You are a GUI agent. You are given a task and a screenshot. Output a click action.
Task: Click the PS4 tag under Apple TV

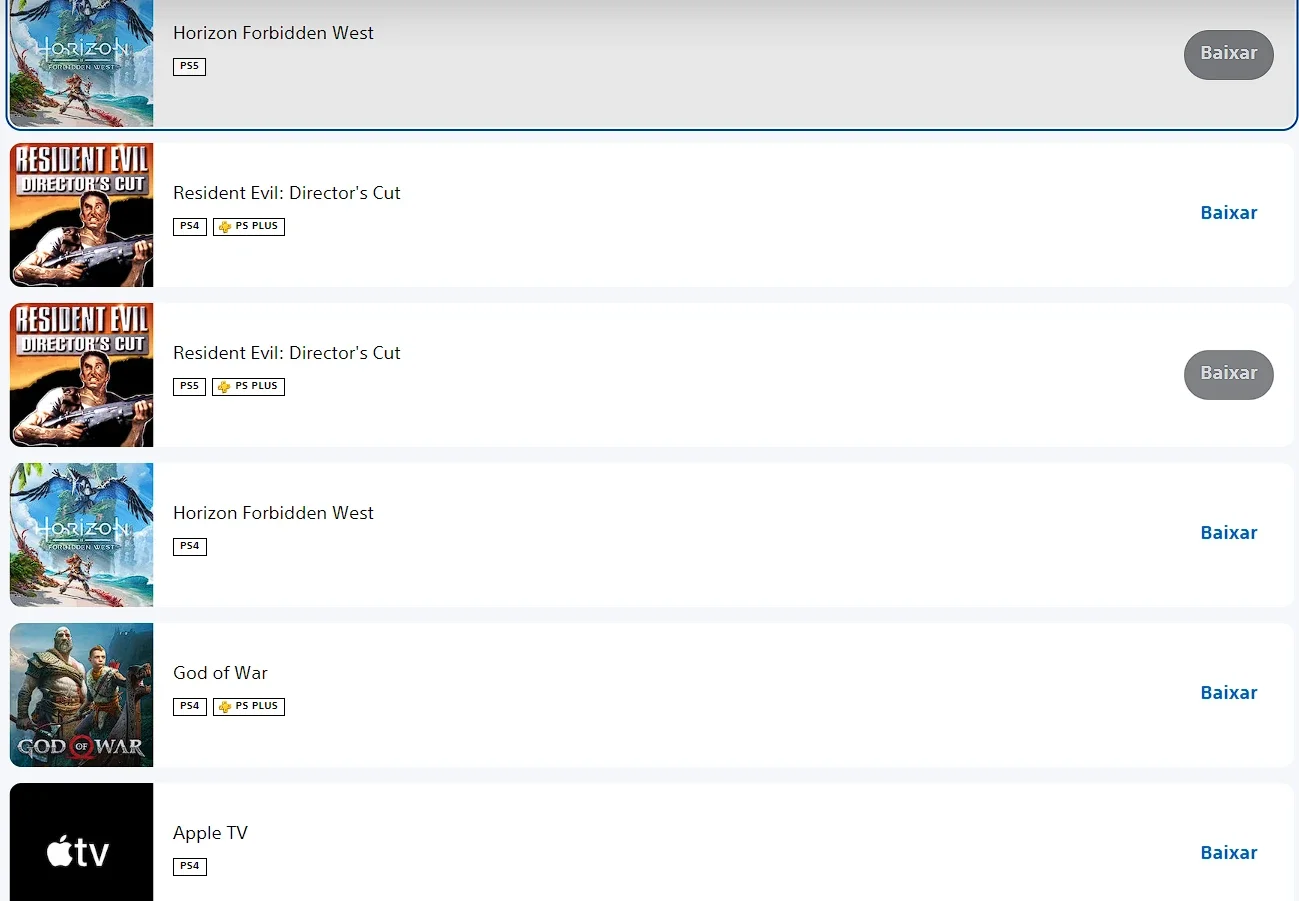[189, 867]
